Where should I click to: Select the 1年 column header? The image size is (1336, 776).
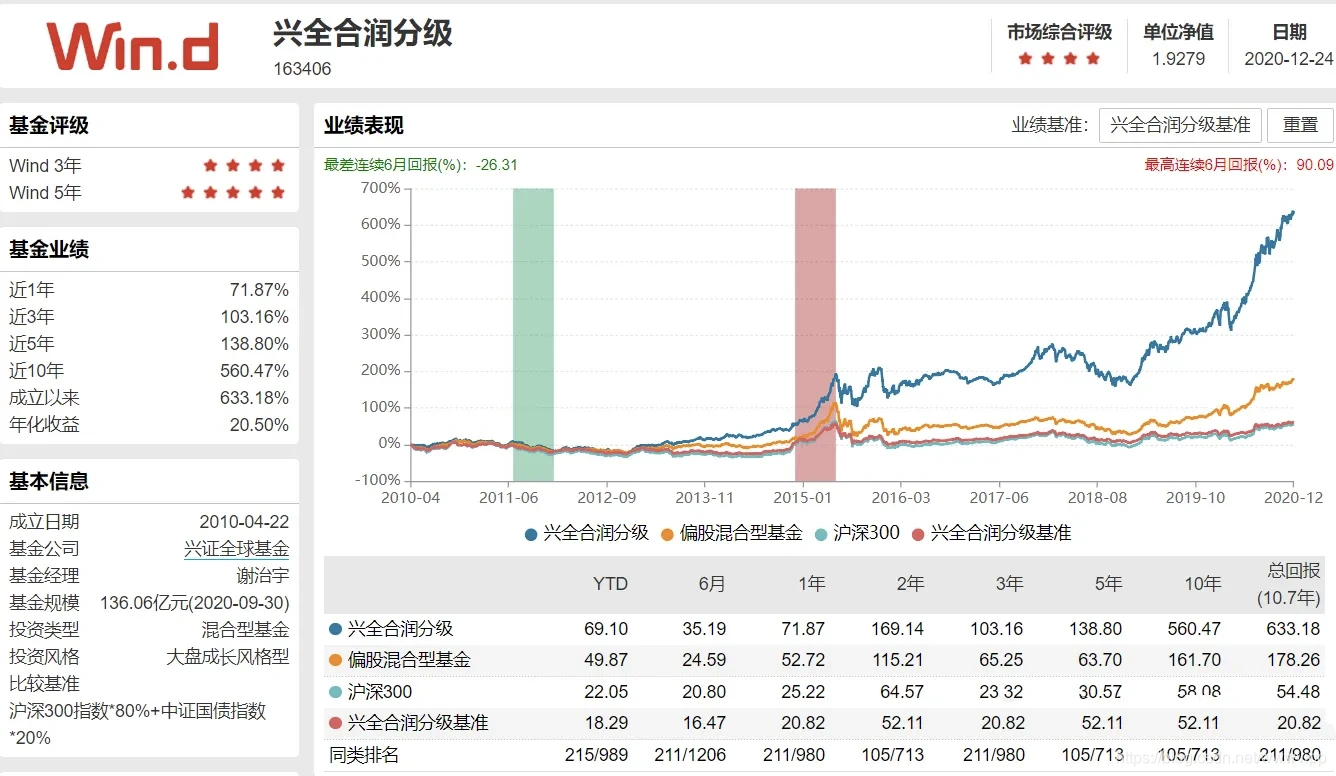click(x=811, y=584)
